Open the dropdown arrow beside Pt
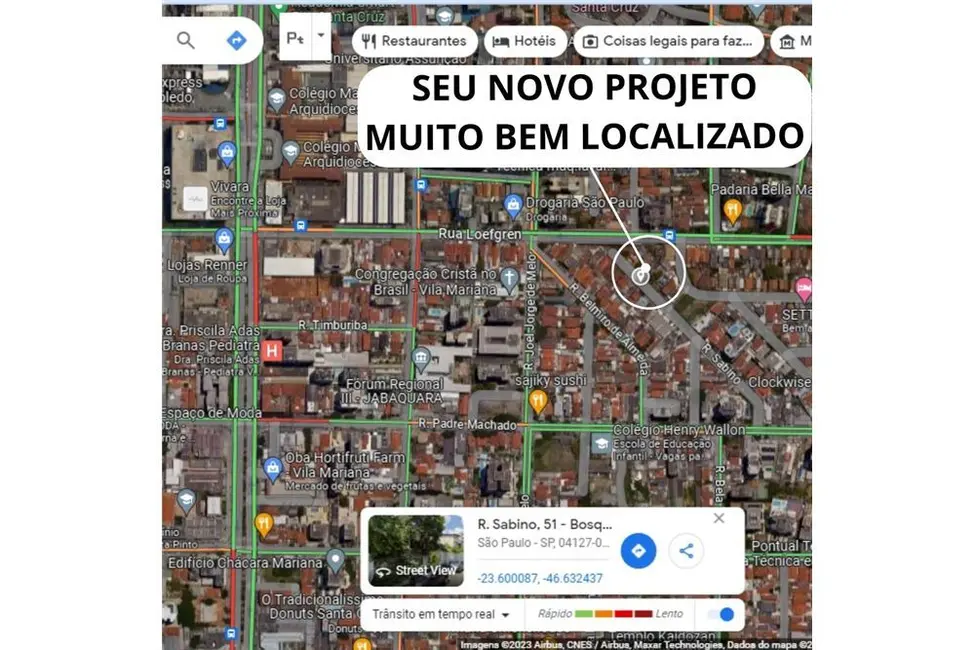The width and height of the screenshot is (975, 650). tap(320, 37)
